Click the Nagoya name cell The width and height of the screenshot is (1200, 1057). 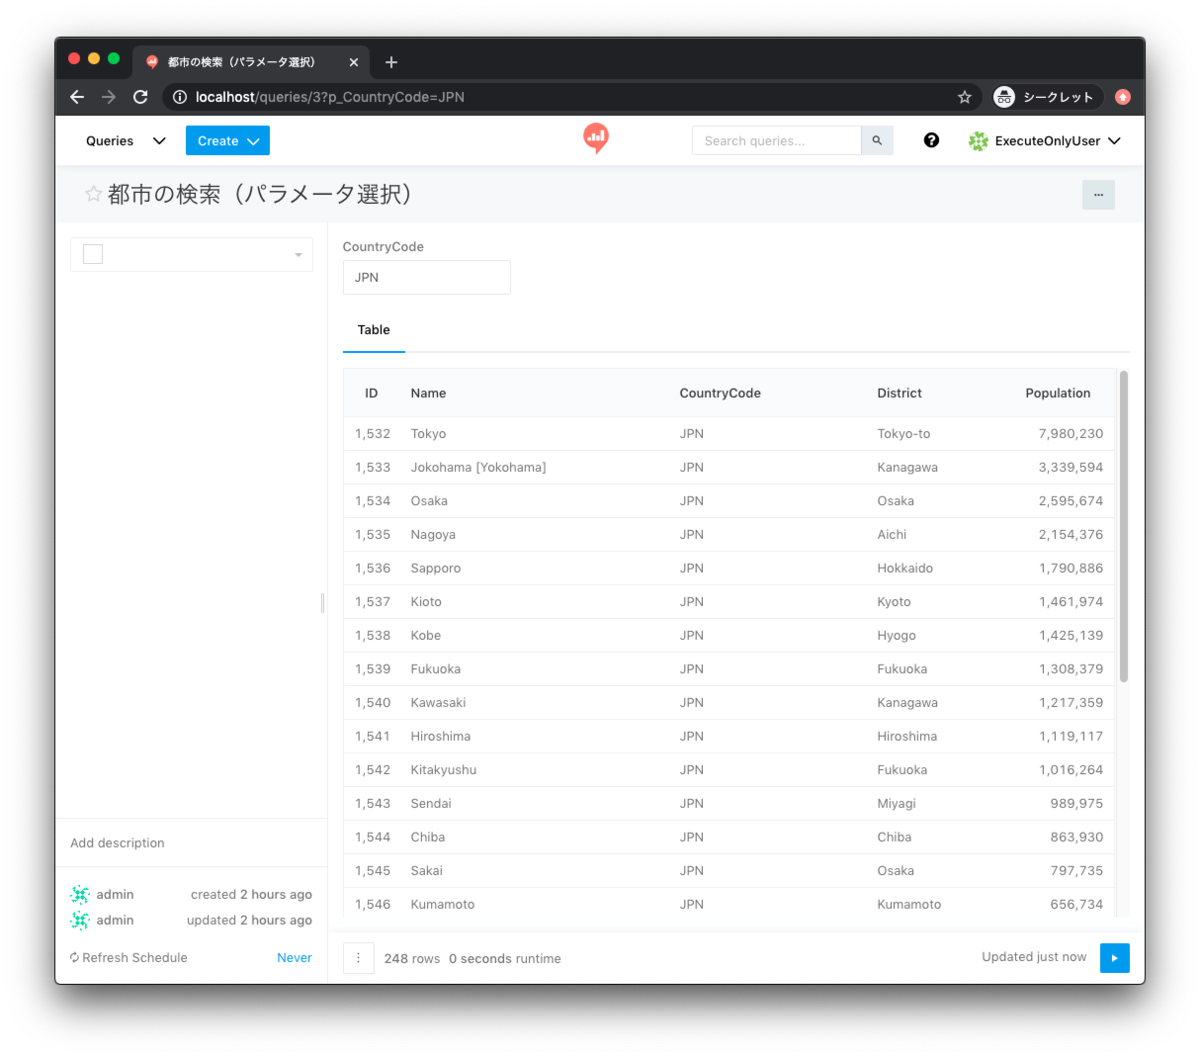click(433, 535)
